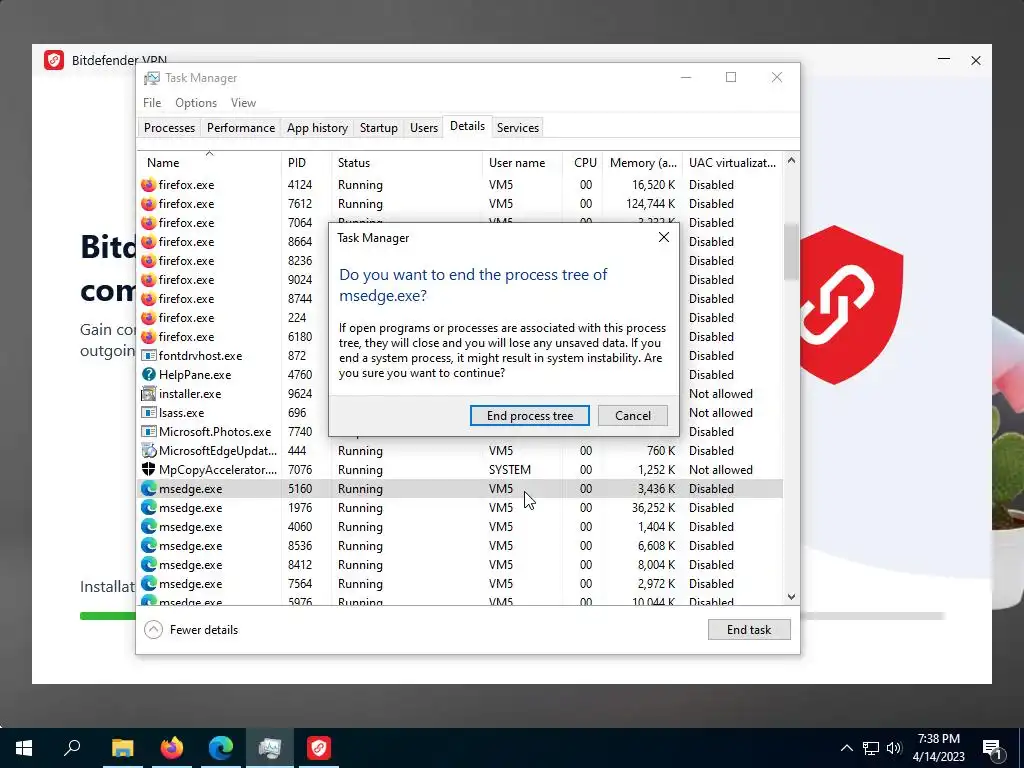Image resolution: width=1024 pixels, height=768 pixels.
Task: Sort by the Status column header
Action: pyautogui.click(x=407, y=163)
